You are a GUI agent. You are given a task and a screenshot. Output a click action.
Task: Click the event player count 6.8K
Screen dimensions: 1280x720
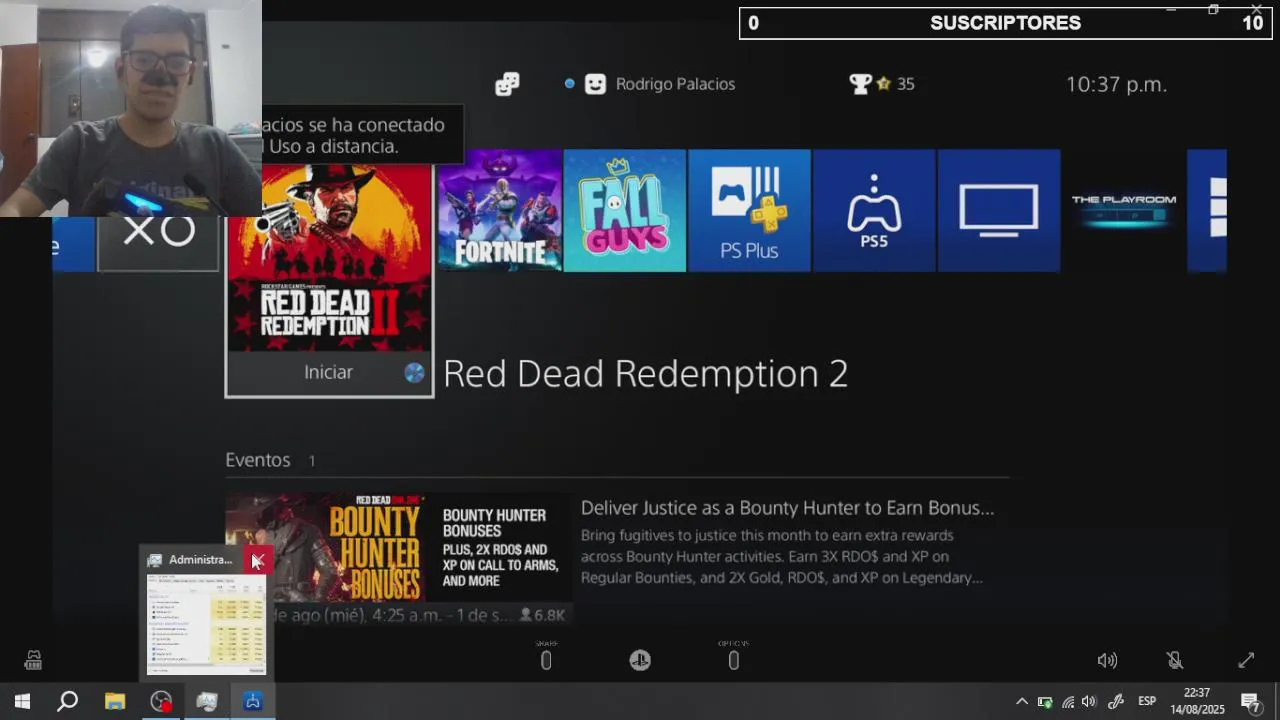(541, 615)
